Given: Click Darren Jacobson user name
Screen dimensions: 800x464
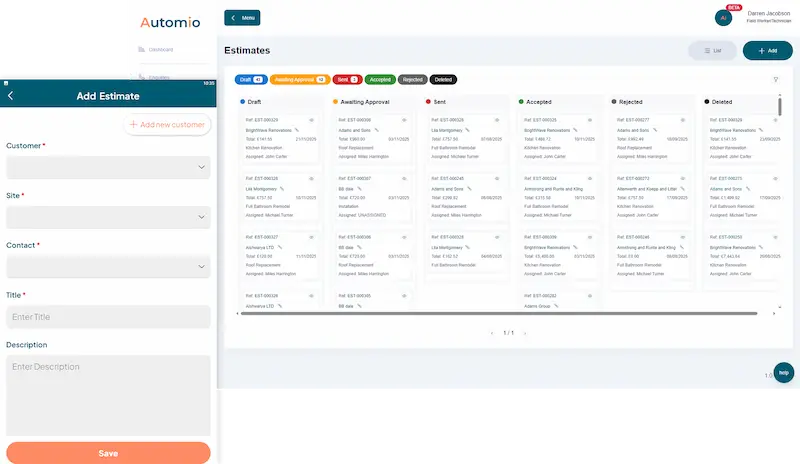Looking at the screenshot, I should click(768, 13).
